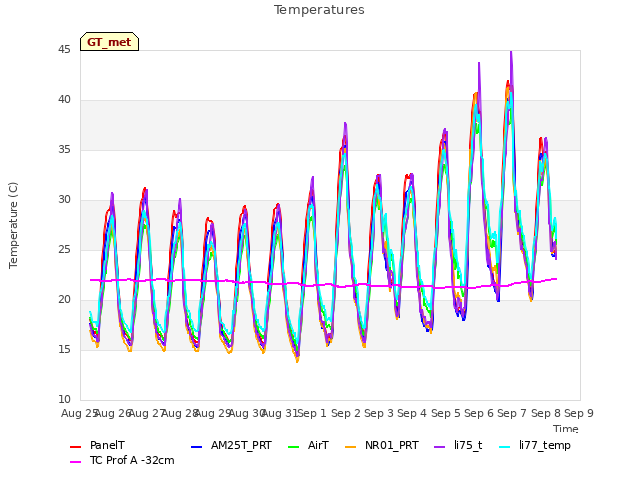640x480 pixels.
Task: Click the Sep 9 x-axis tick label
Action: [x=579, y=413]
